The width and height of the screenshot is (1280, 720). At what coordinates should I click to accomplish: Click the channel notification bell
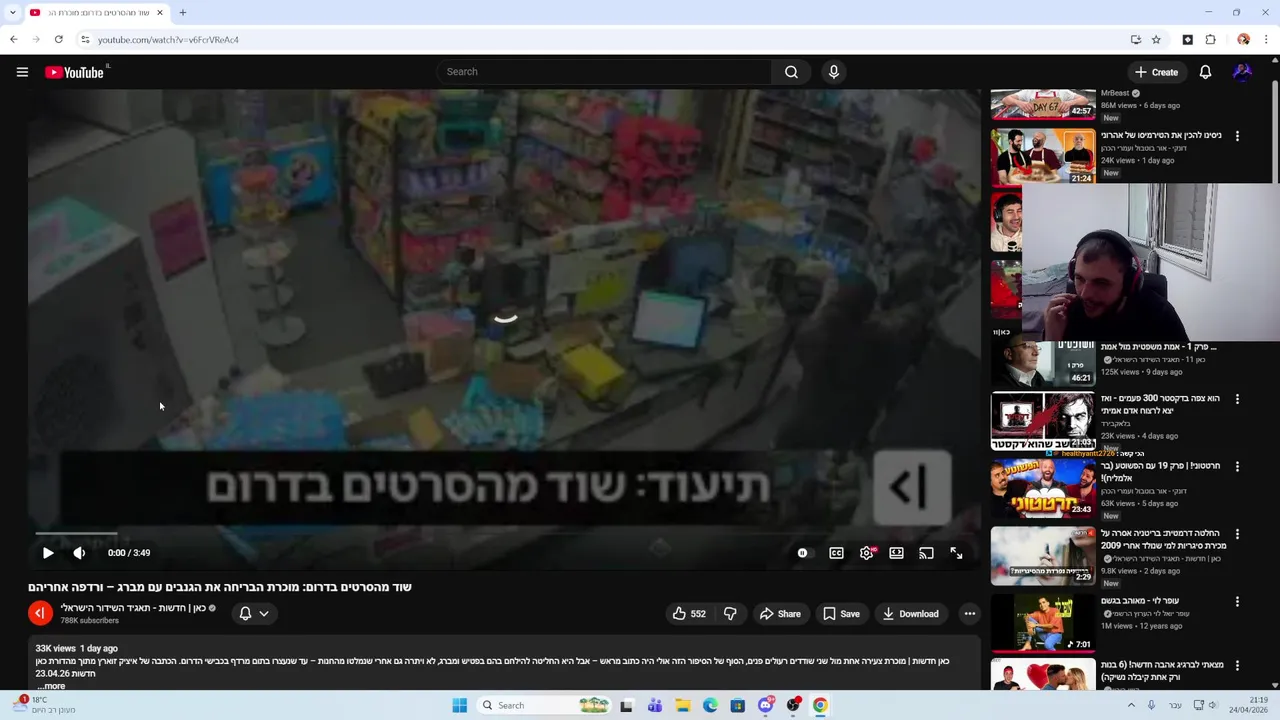[245, 614]
